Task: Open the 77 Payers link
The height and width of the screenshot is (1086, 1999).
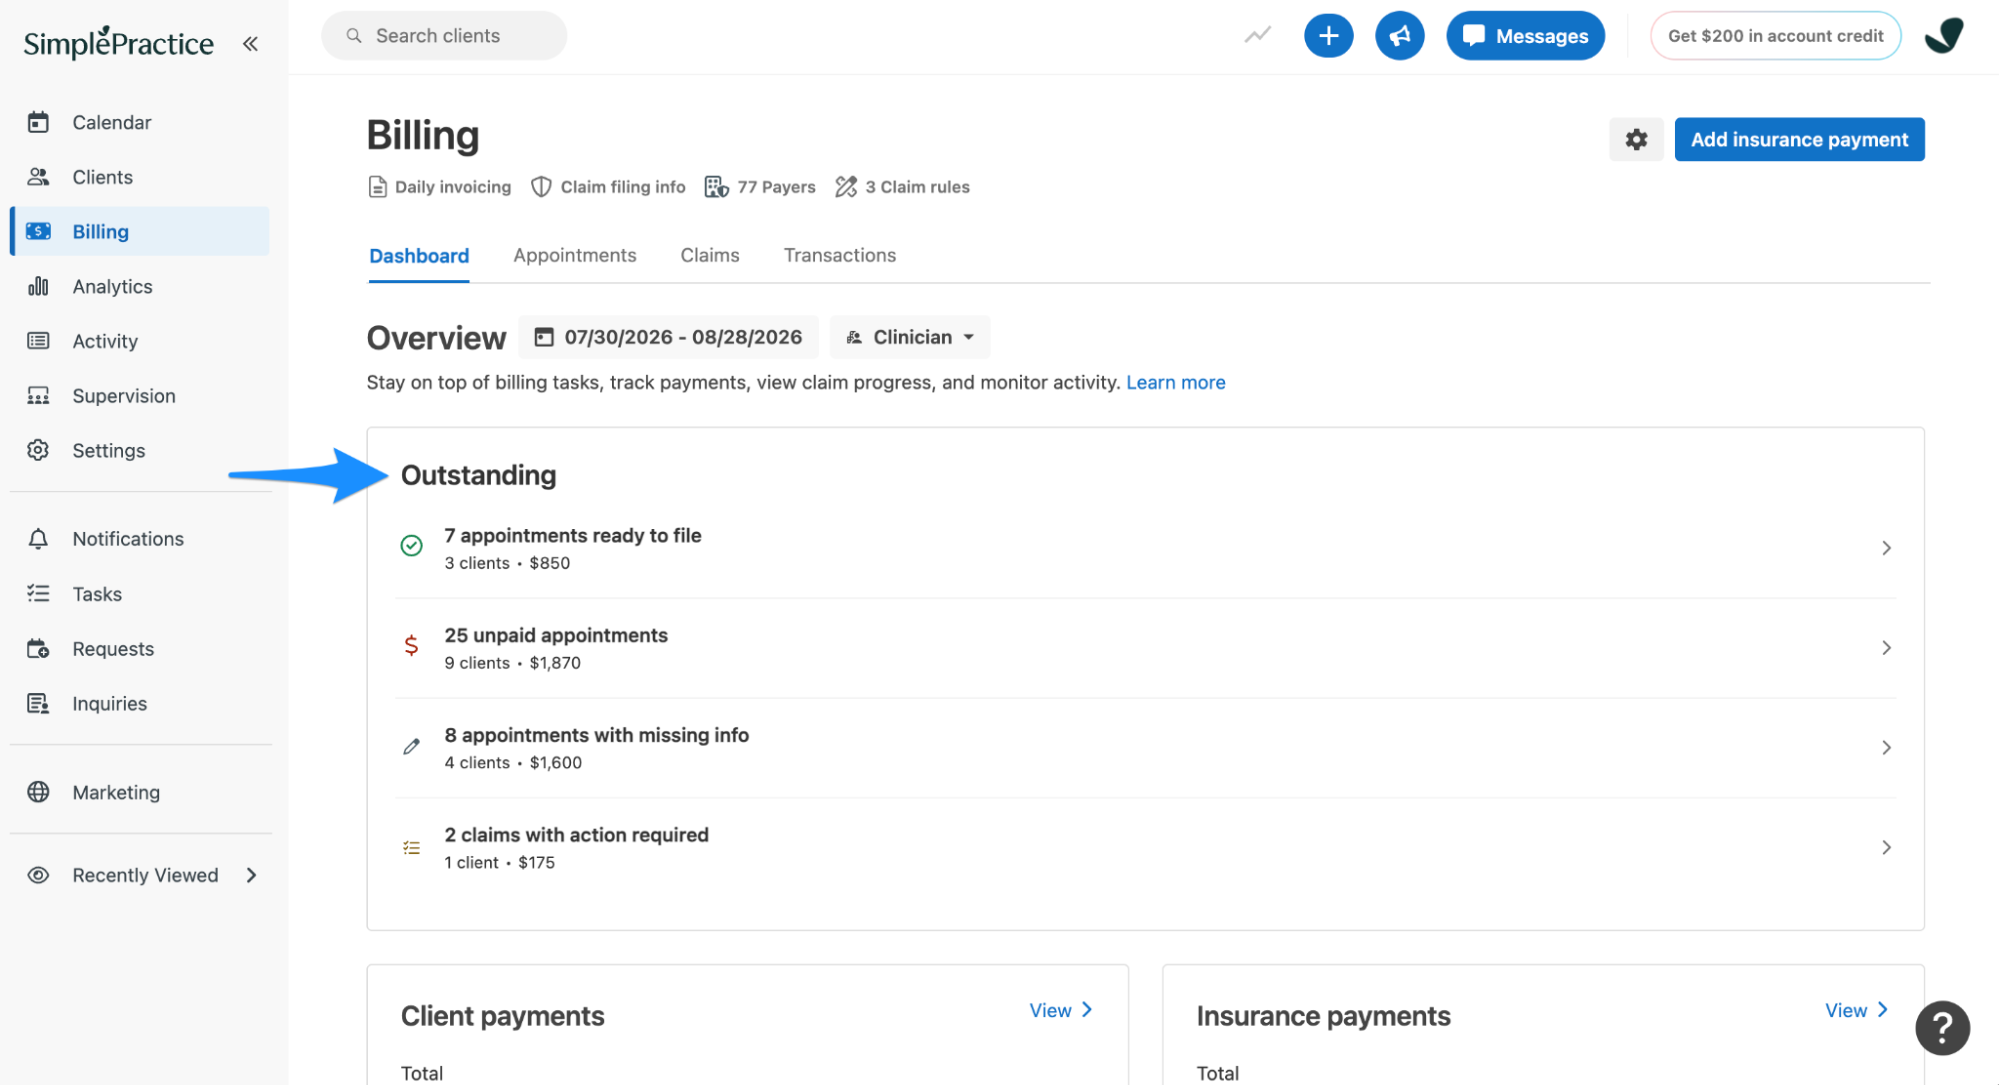Action: [x=760, y=187]
